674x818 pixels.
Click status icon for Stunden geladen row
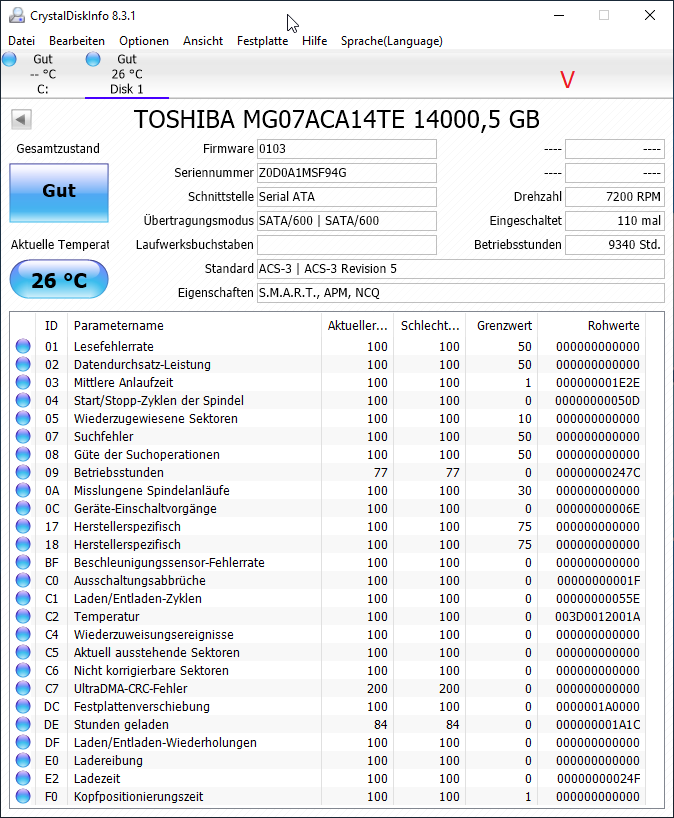pyautogui.click(x=23, y=724)
